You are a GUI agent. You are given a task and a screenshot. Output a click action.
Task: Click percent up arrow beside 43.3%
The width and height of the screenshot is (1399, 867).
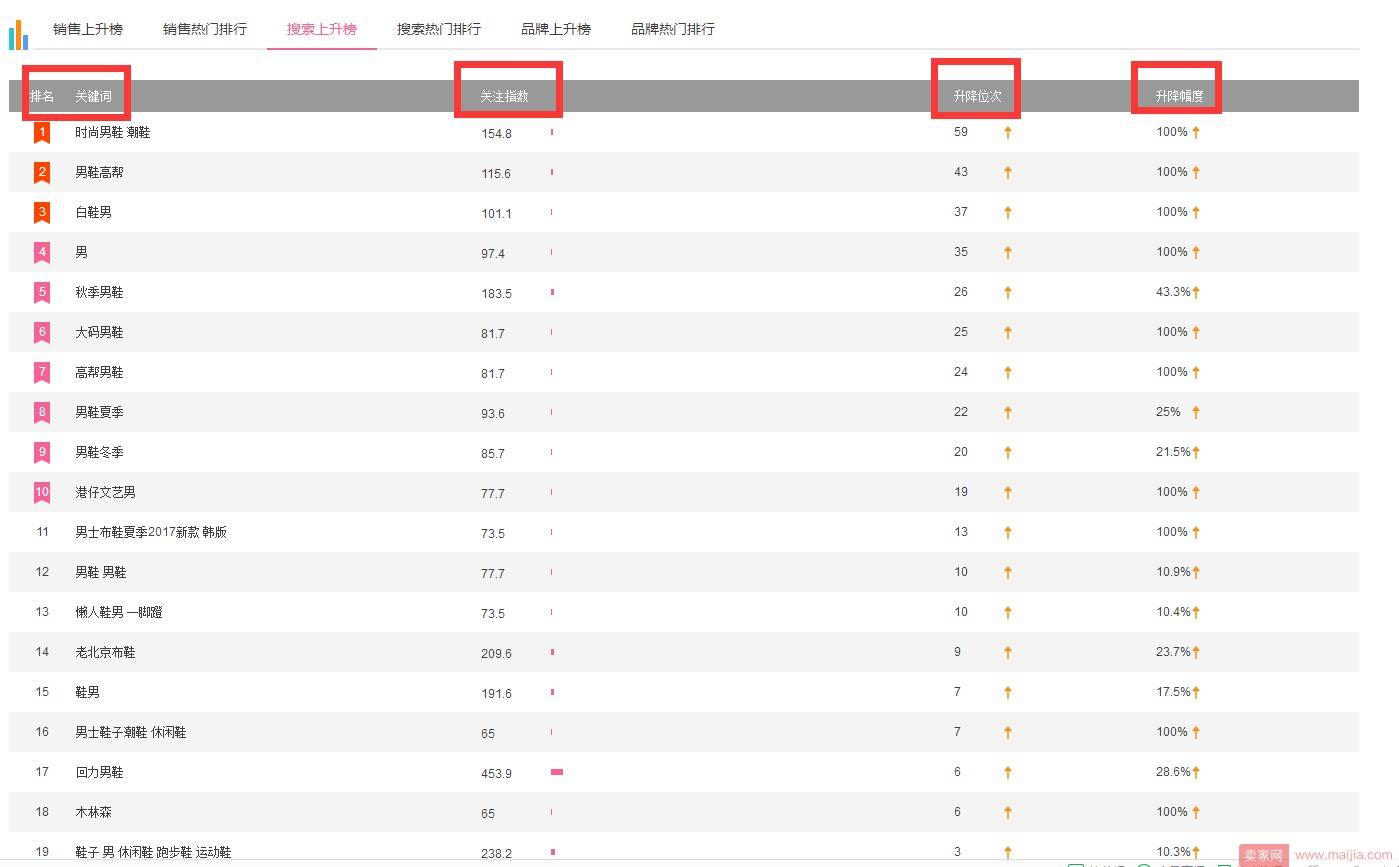(1196, 292)
